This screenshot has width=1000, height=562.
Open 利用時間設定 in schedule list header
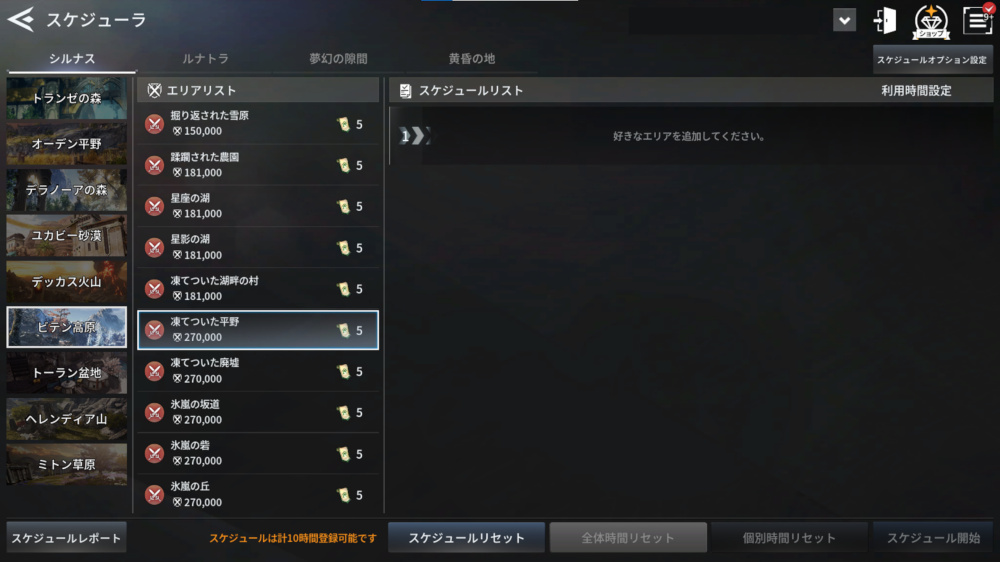pos(916,91)
